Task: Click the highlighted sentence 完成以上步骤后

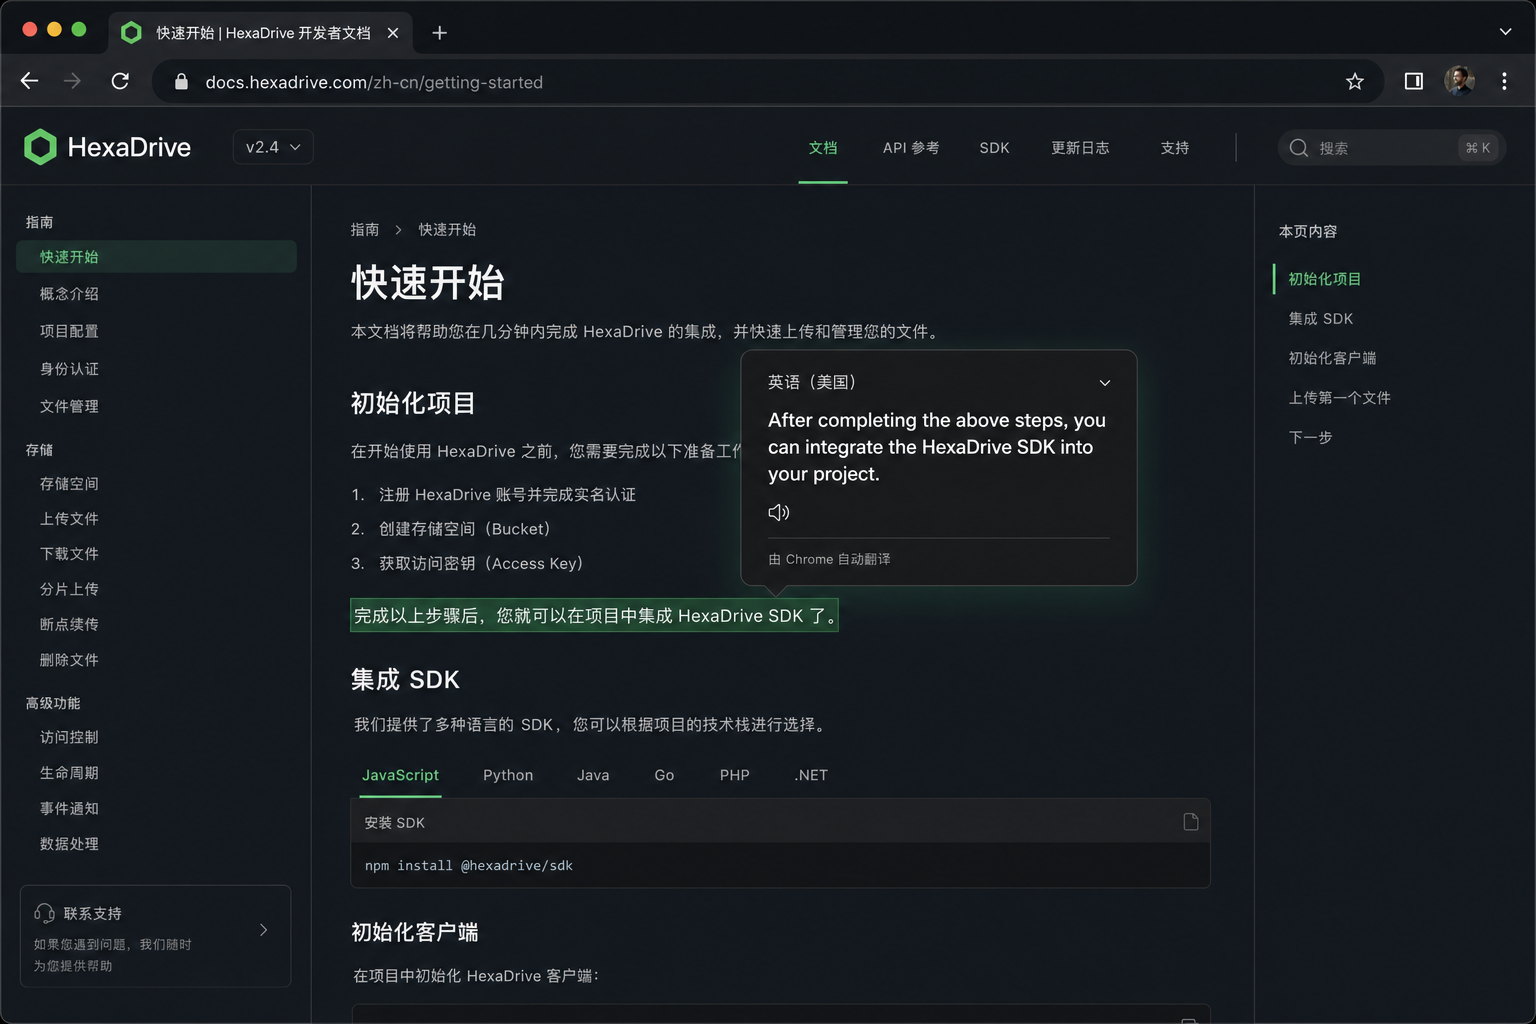Action: (594, 615)
